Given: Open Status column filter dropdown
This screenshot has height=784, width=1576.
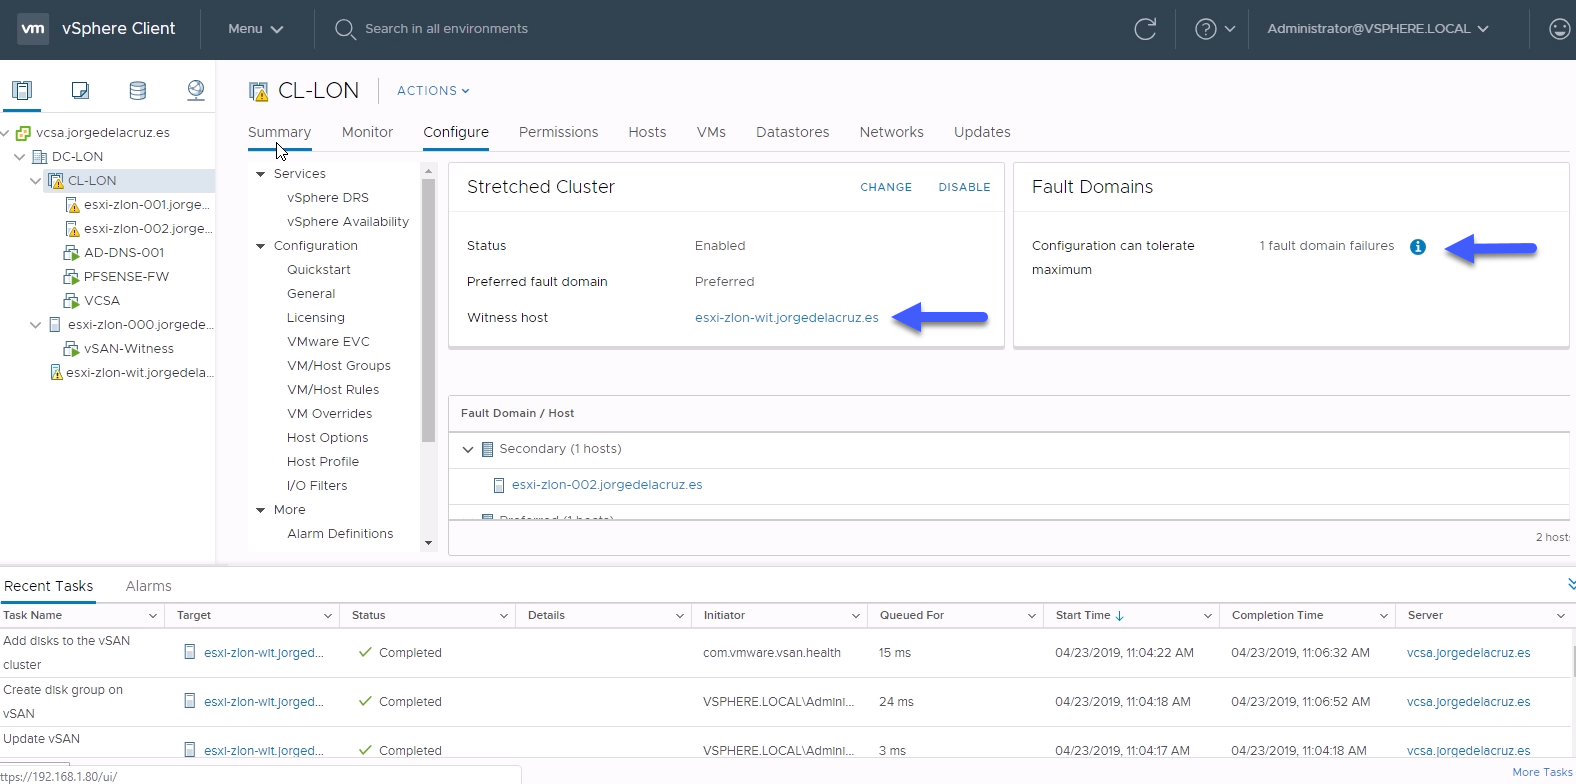Looking at the screenshot, I should (504, 616).
